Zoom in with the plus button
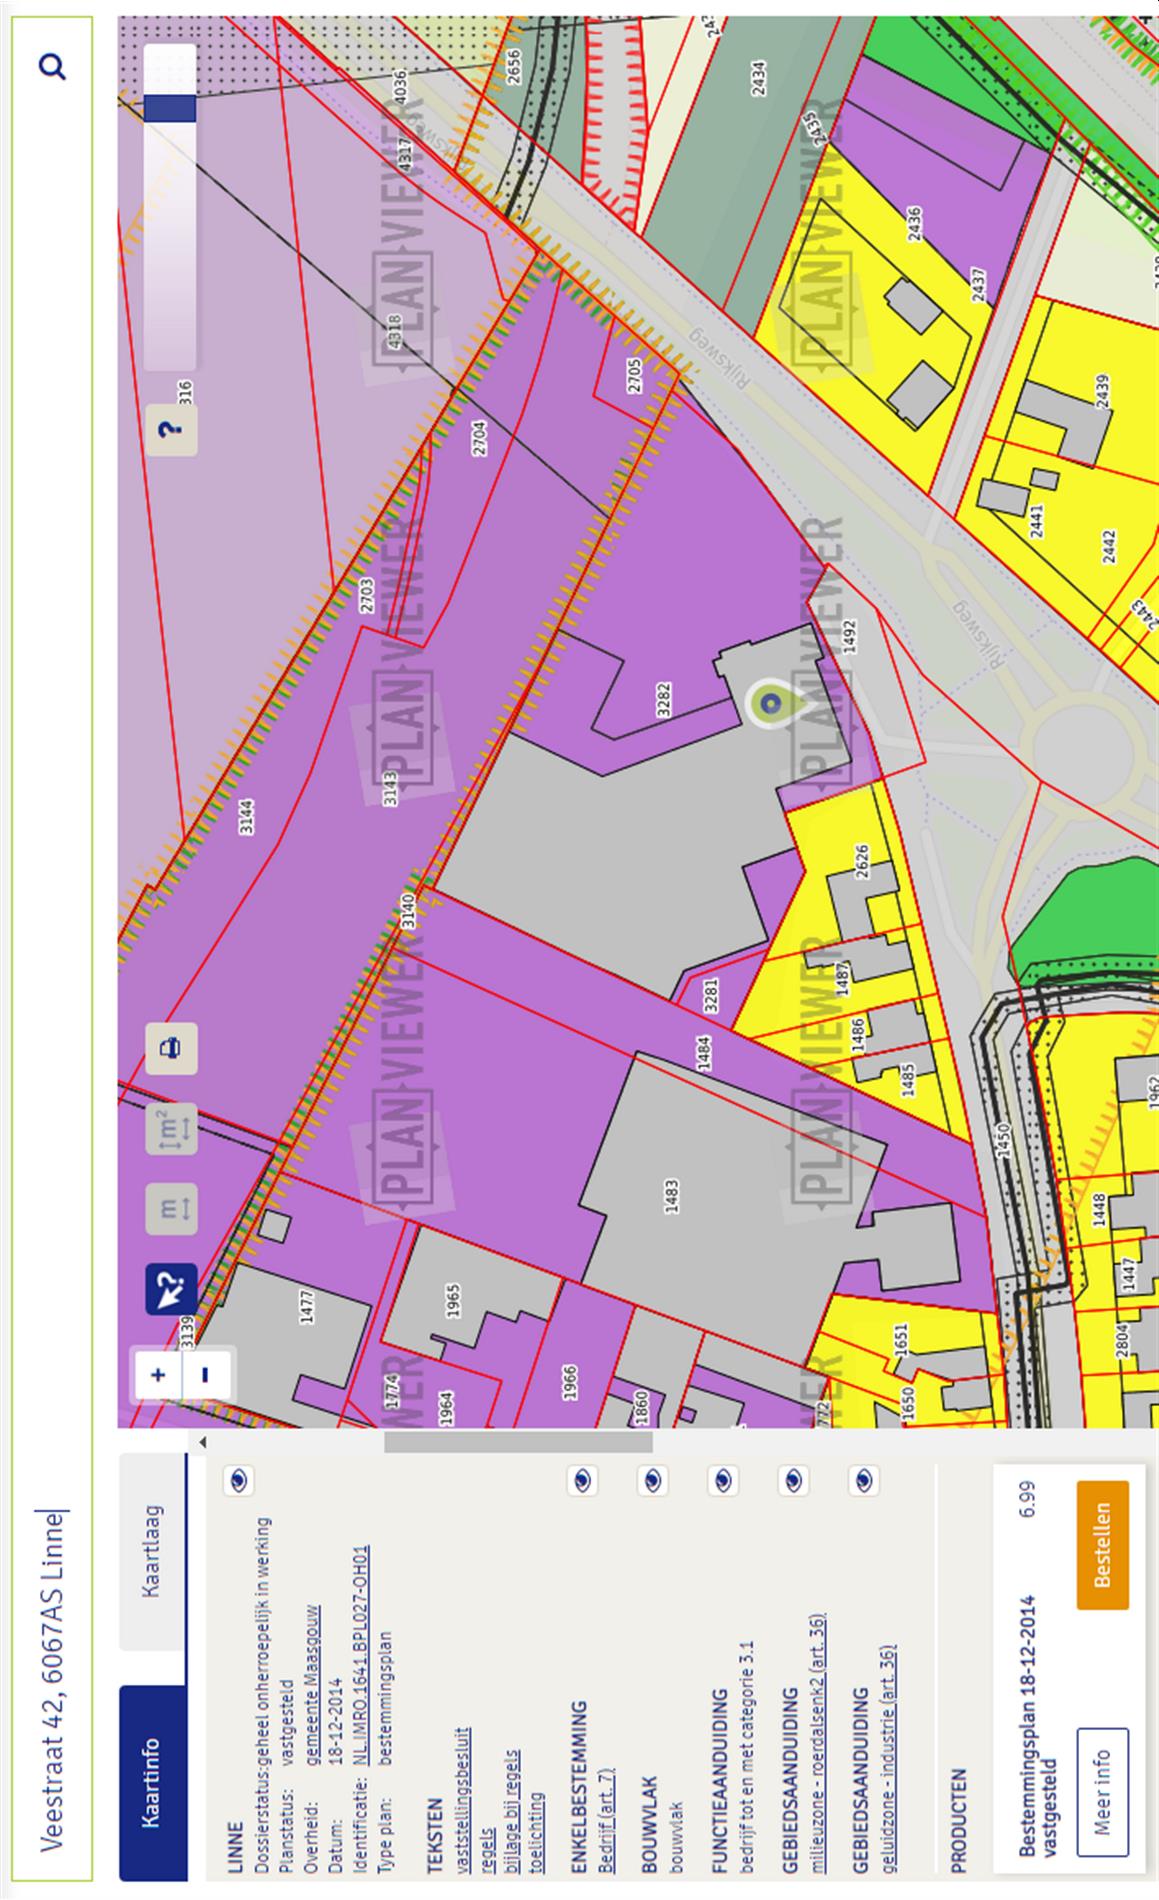Image resolution: width=1159 pixels, height=1900 pixels. (158, 1374)
